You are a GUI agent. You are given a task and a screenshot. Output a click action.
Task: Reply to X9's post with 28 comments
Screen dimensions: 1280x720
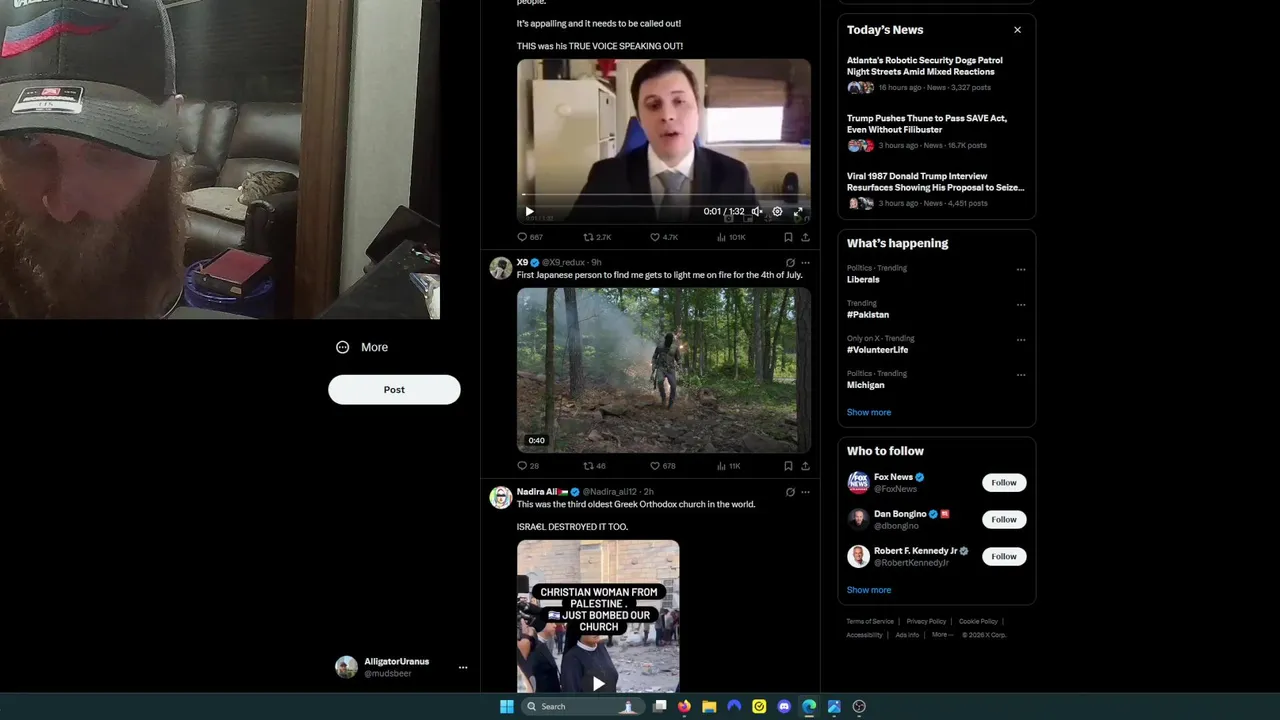pyautogui.click(x=527, y=466)
